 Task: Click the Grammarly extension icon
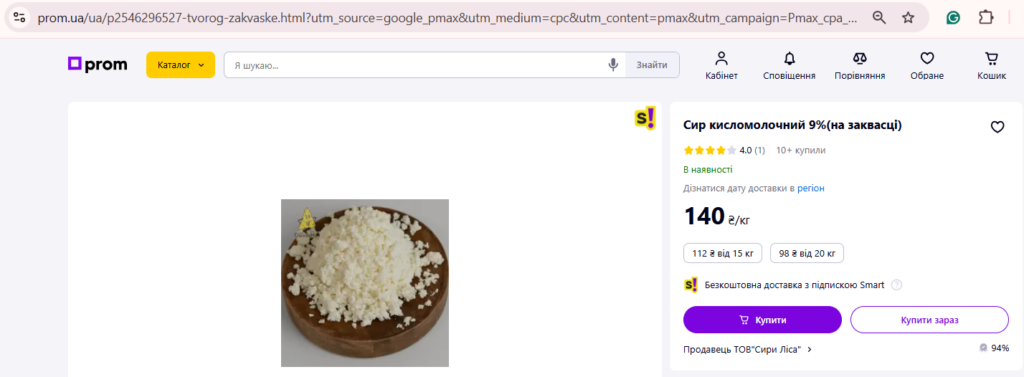(x=953, y=18)
